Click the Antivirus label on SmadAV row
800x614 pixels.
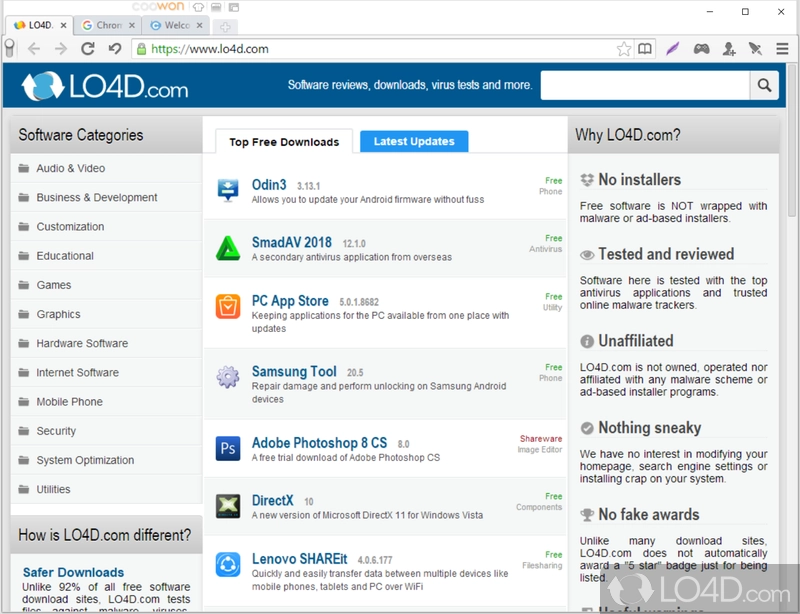pos(545,249)
